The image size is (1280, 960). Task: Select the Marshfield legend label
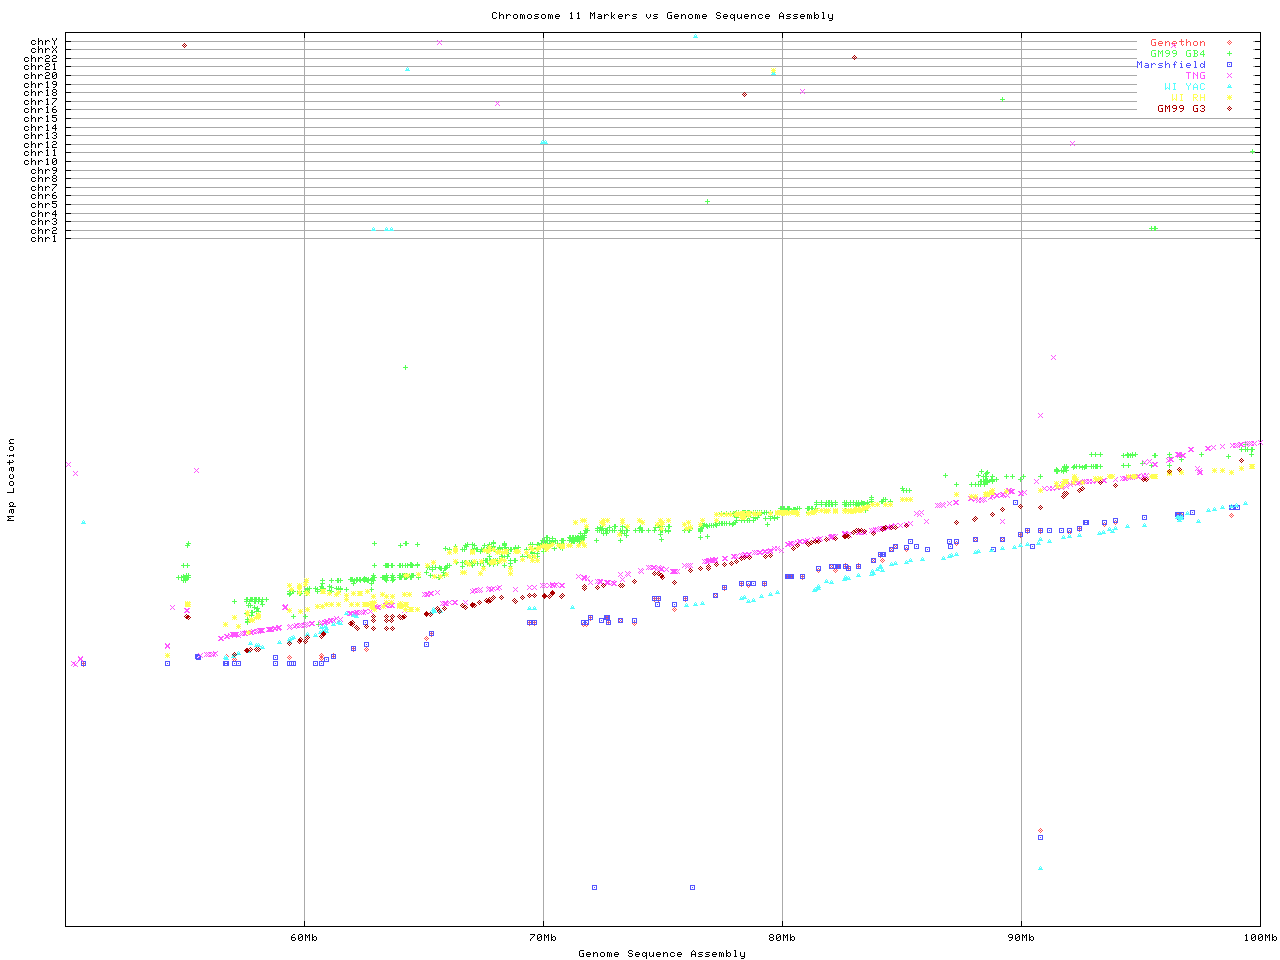(x=1170, y=65)
